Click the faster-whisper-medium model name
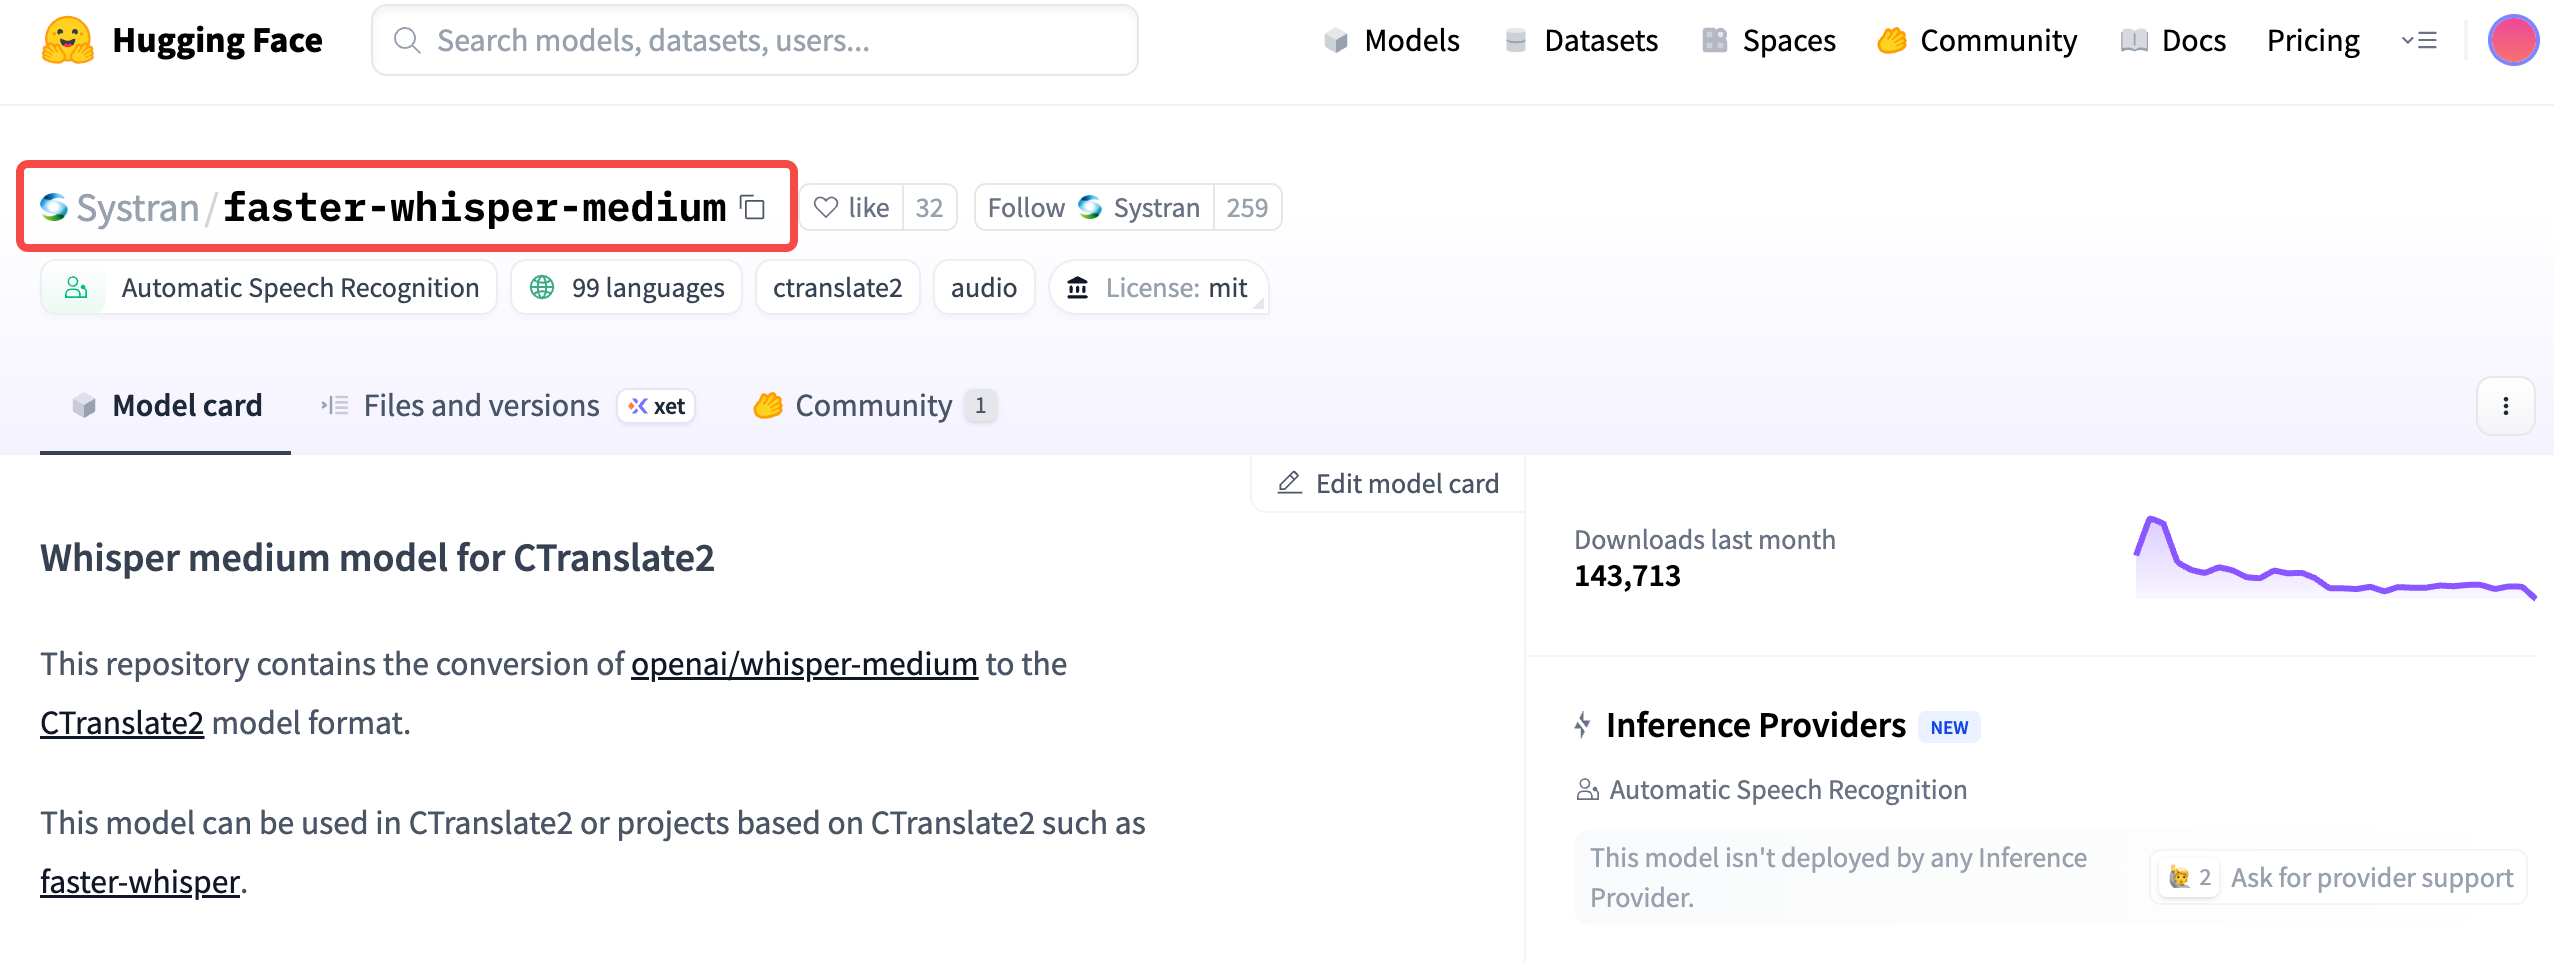Screen dimensions: 2554x962 coord(474,208)
